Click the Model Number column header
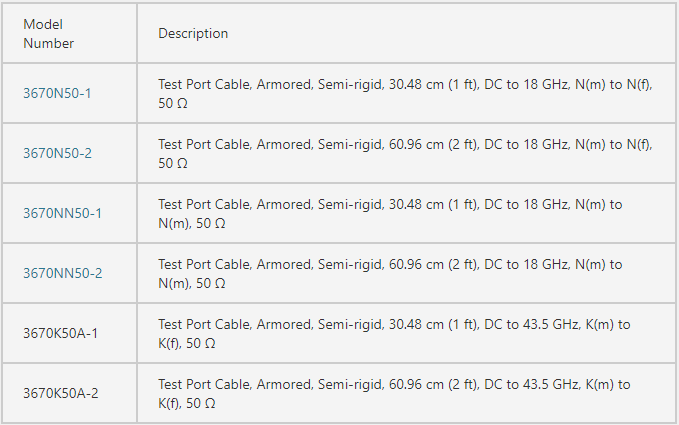The image size is (679, 425). (48, 33)
